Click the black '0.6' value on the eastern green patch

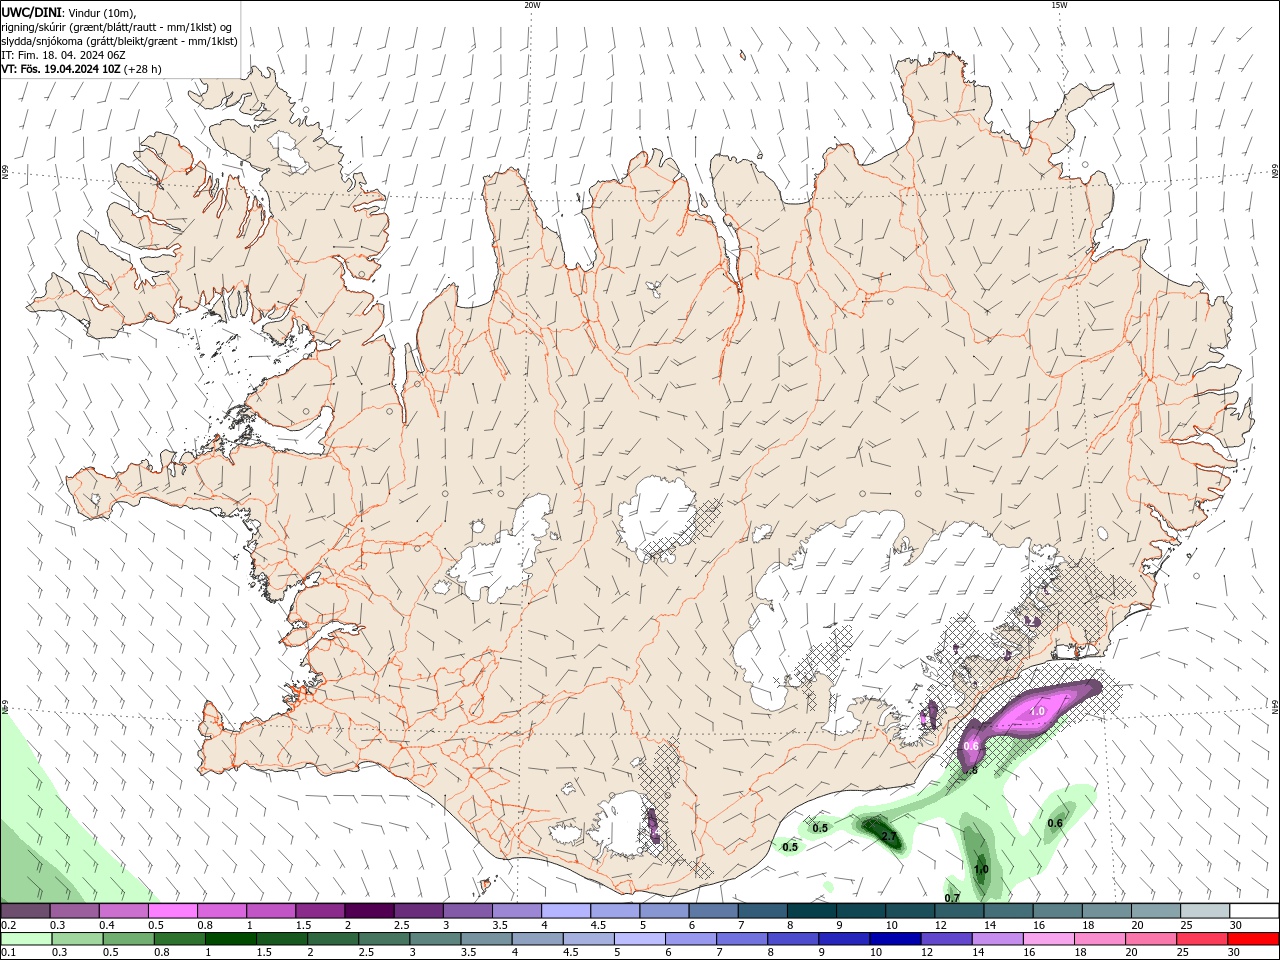pos(1055,823)
